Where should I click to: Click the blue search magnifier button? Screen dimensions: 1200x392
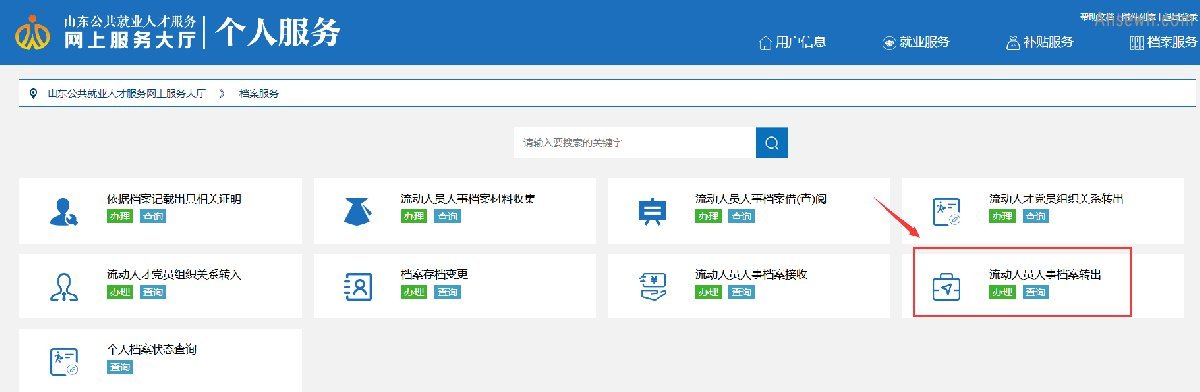771,142
